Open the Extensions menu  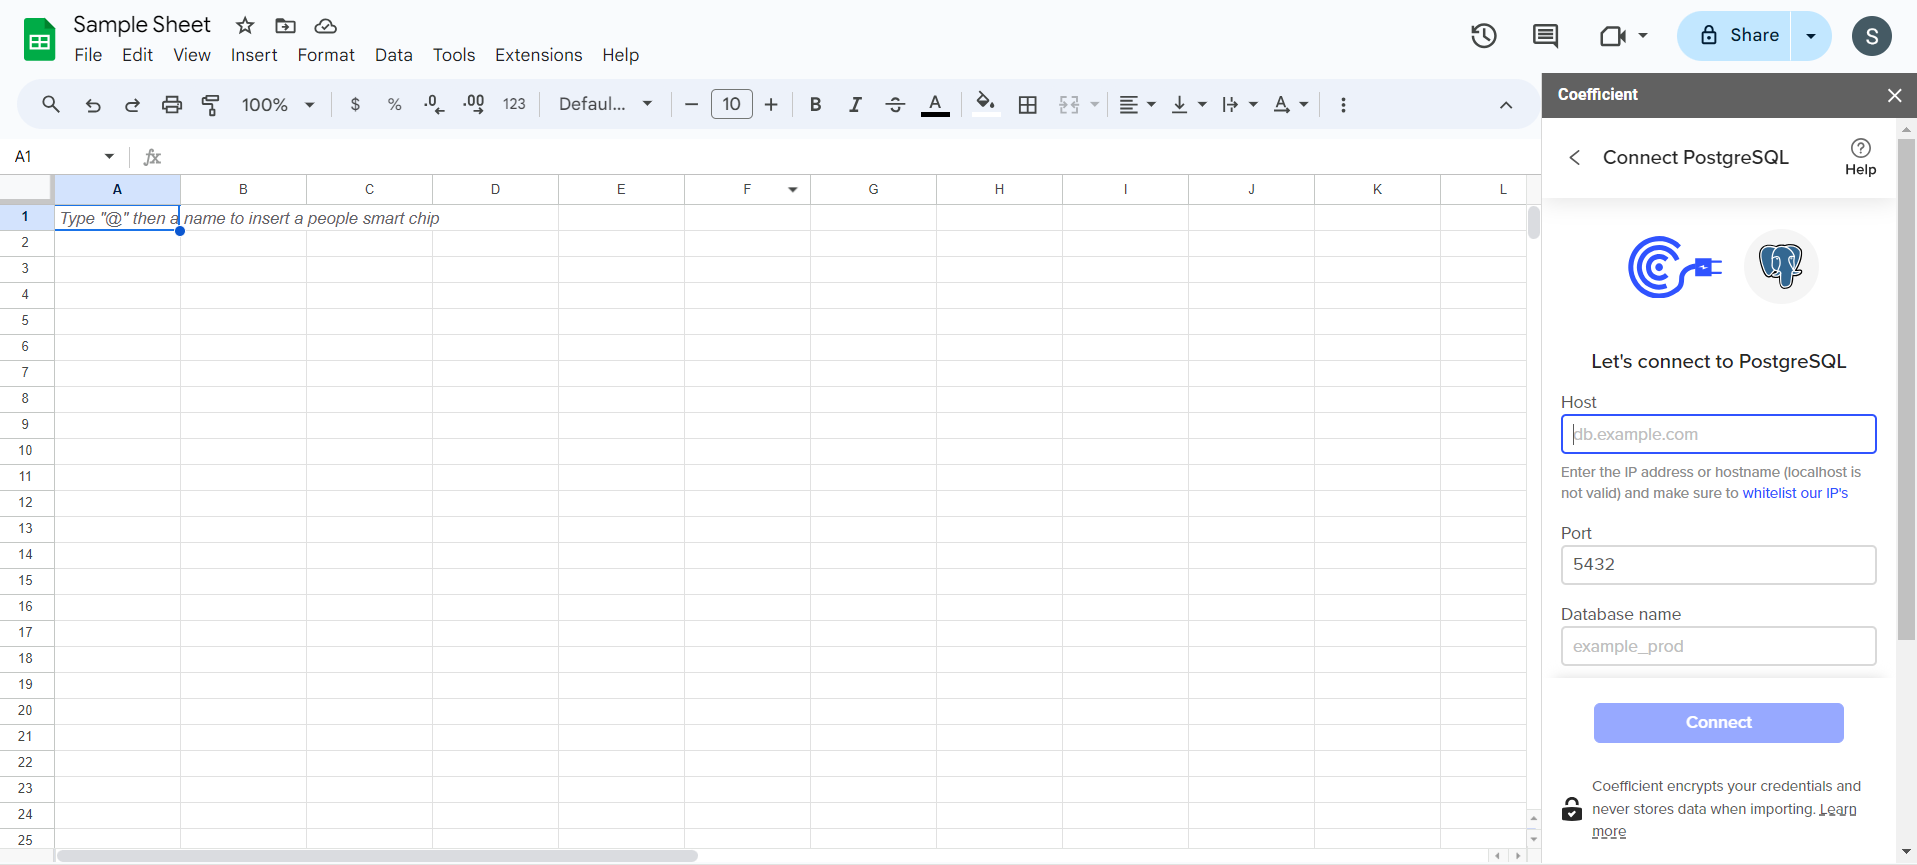pyautogui.click(x=538, y=55)
